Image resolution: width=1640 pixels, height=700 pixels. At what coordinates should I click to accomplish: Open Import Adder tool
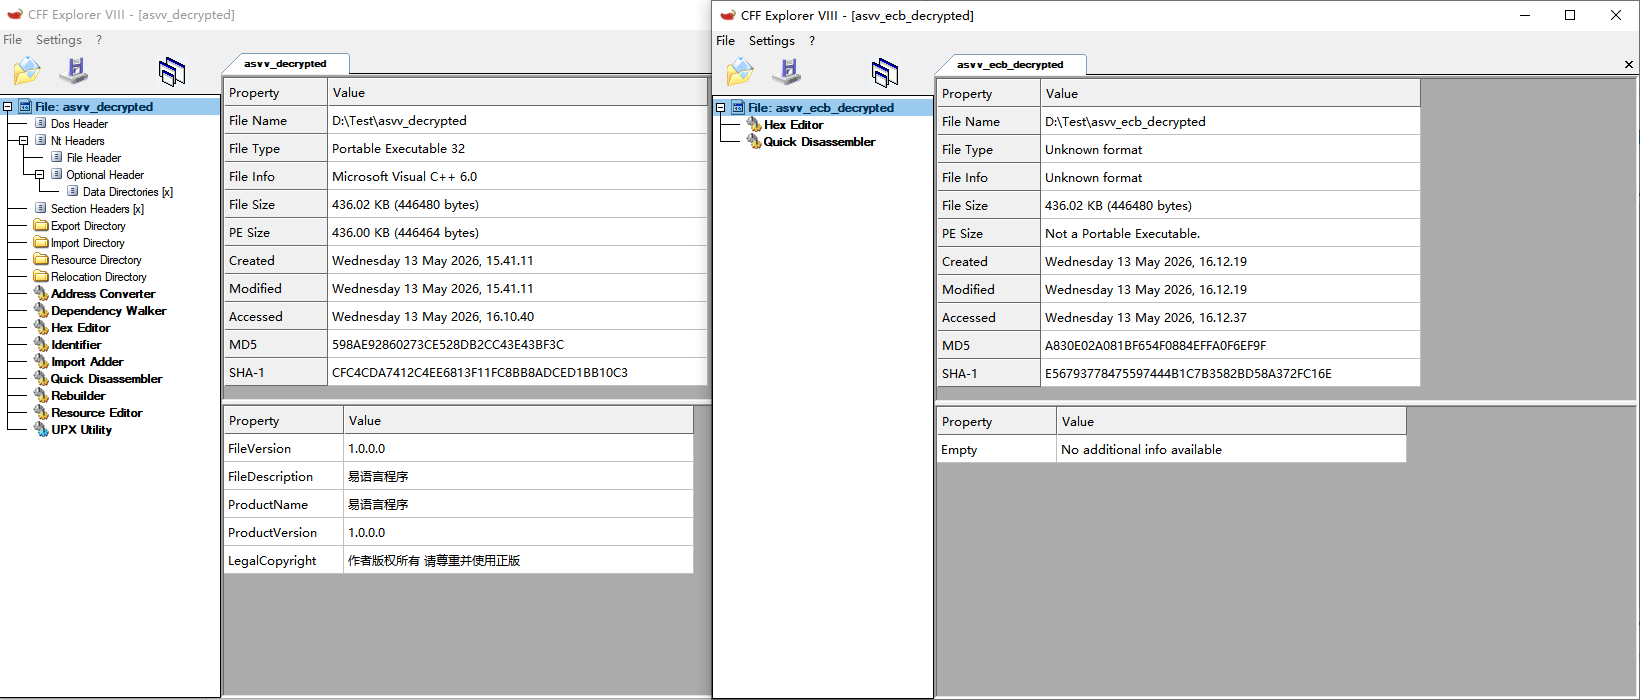(x=87, y=362)
